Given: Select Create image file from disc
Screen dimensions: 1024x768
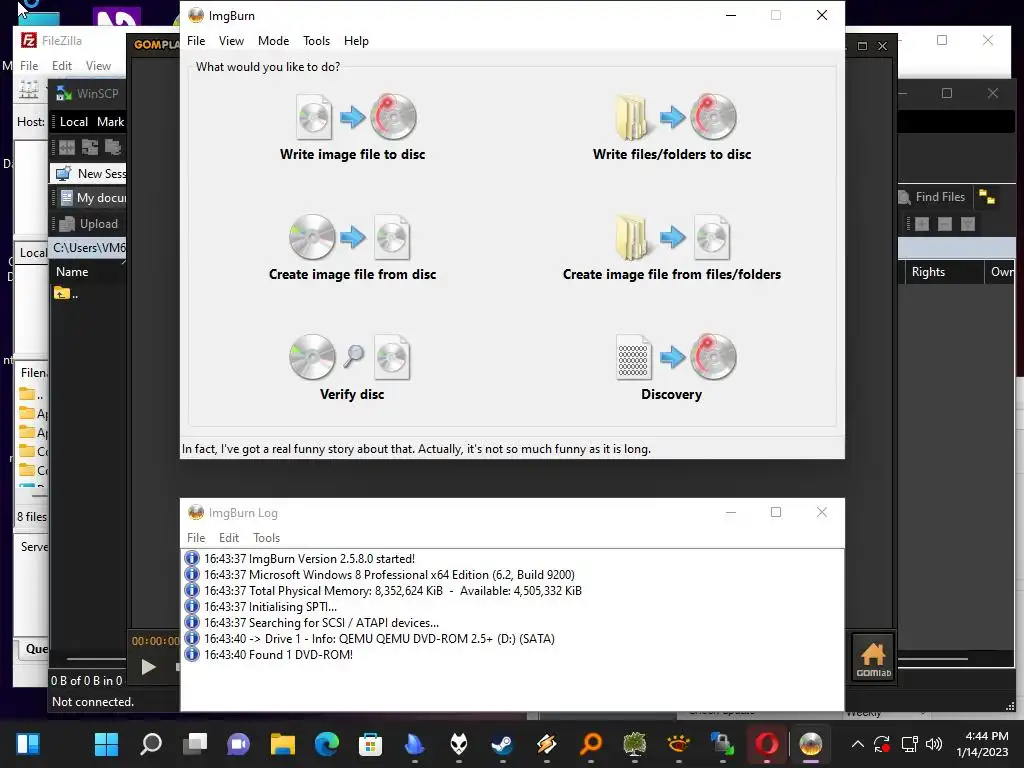Looking at the screenshot, I should (353, 247).
